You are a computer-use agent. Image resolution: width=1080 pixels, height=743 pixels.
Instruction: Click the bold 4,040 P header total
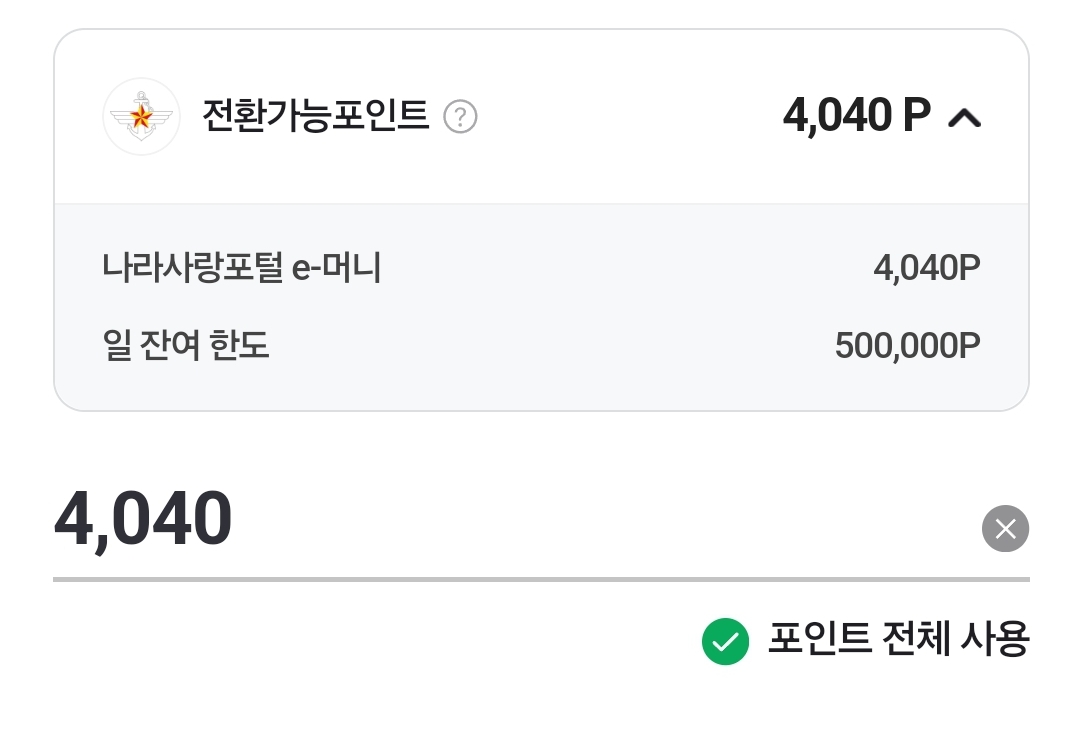pyautogui.click(x=856, y=116)
